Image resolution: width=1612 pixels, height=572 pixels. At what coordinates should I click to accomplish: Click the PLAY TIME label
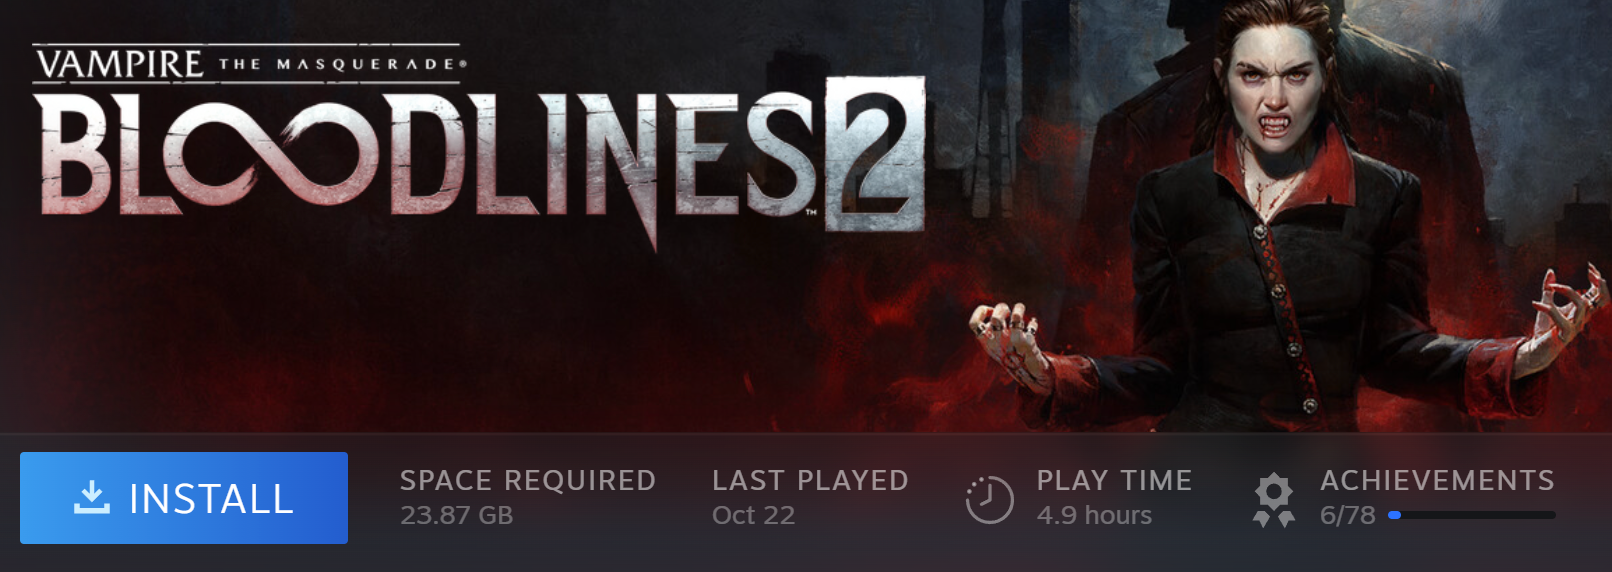click(1114, 480)
